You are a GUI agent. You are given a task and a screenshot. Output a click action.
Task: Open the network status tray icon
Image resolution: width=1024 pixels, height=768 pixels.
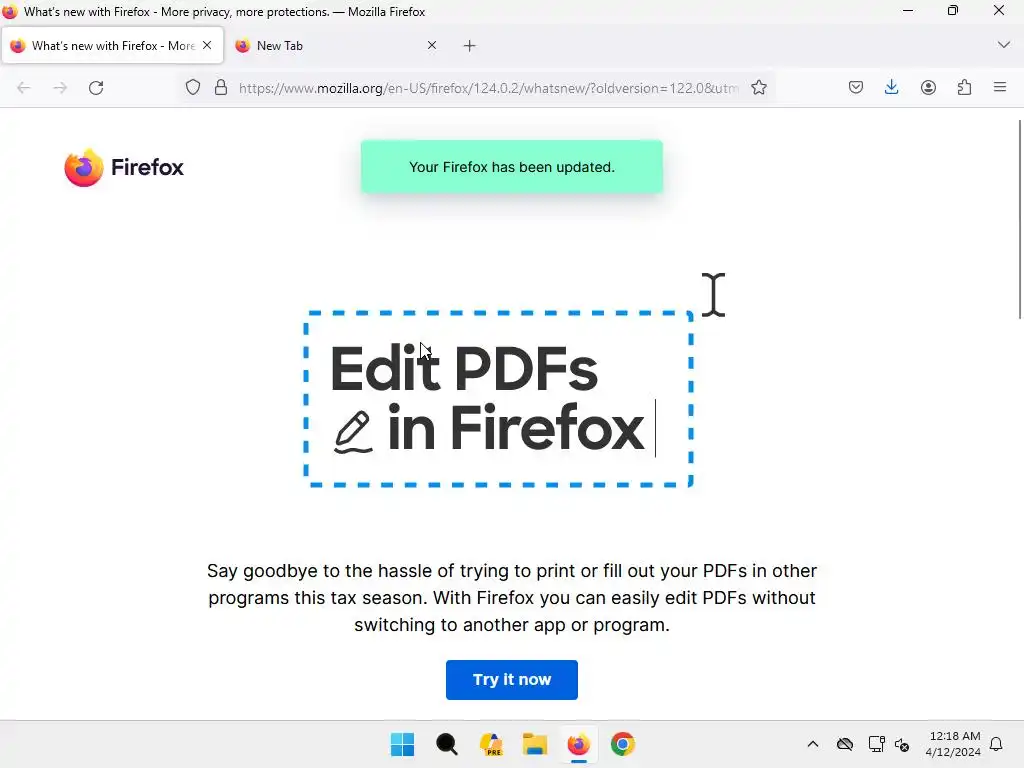tap(876, 744)
